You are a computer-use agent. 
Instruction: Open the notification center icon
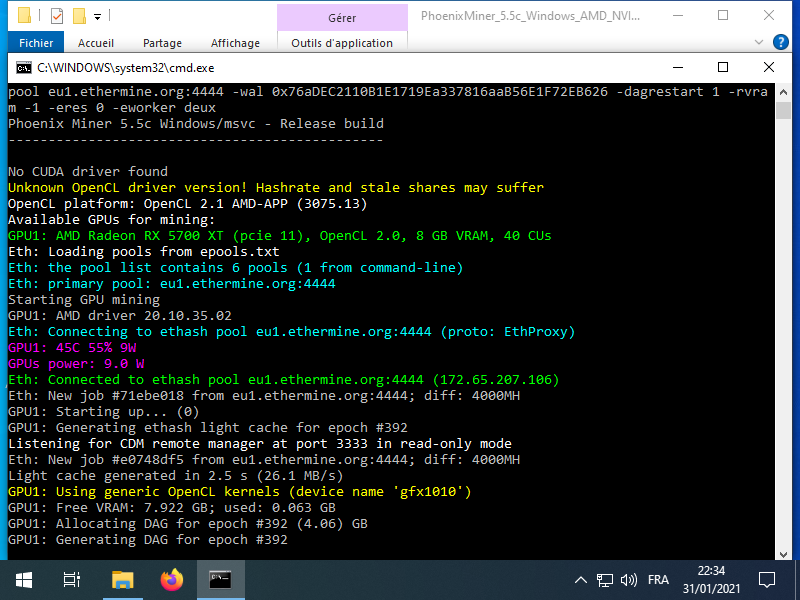pyautogui.click(x=766, y=580)
